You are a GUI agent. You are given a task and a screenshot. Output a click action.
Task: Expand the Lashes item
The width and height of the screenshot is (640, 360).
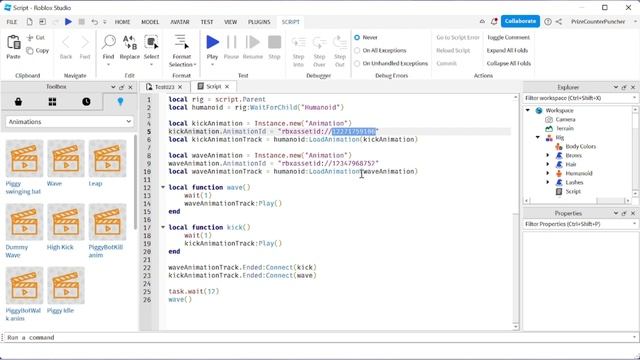[548, 182]
